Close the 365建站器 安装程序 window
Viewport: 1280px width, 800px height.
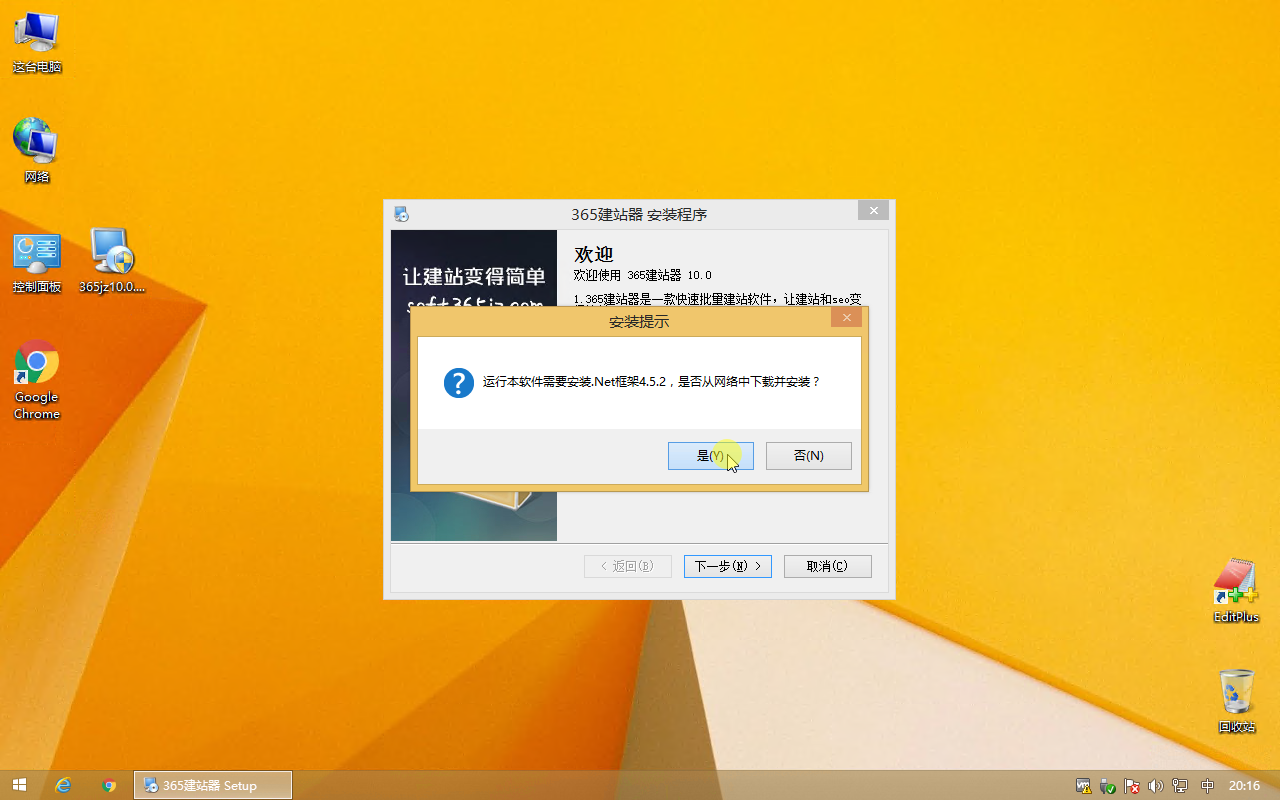pos(873,211)
